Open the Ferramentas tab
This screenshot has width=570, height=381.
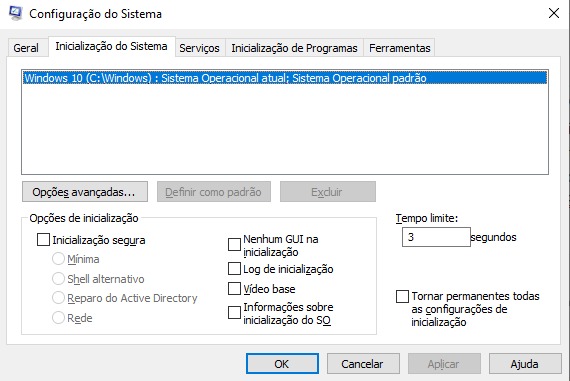pos(400,48)
